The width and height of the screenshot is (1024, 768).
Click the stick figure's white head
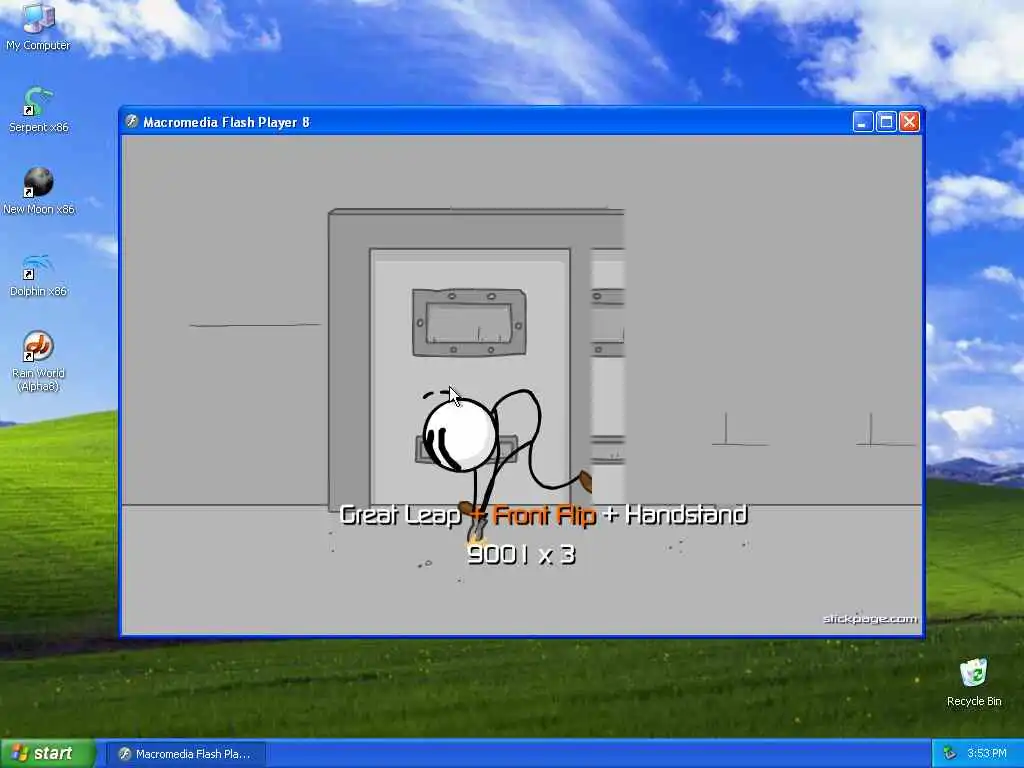(x=460, y=434)
